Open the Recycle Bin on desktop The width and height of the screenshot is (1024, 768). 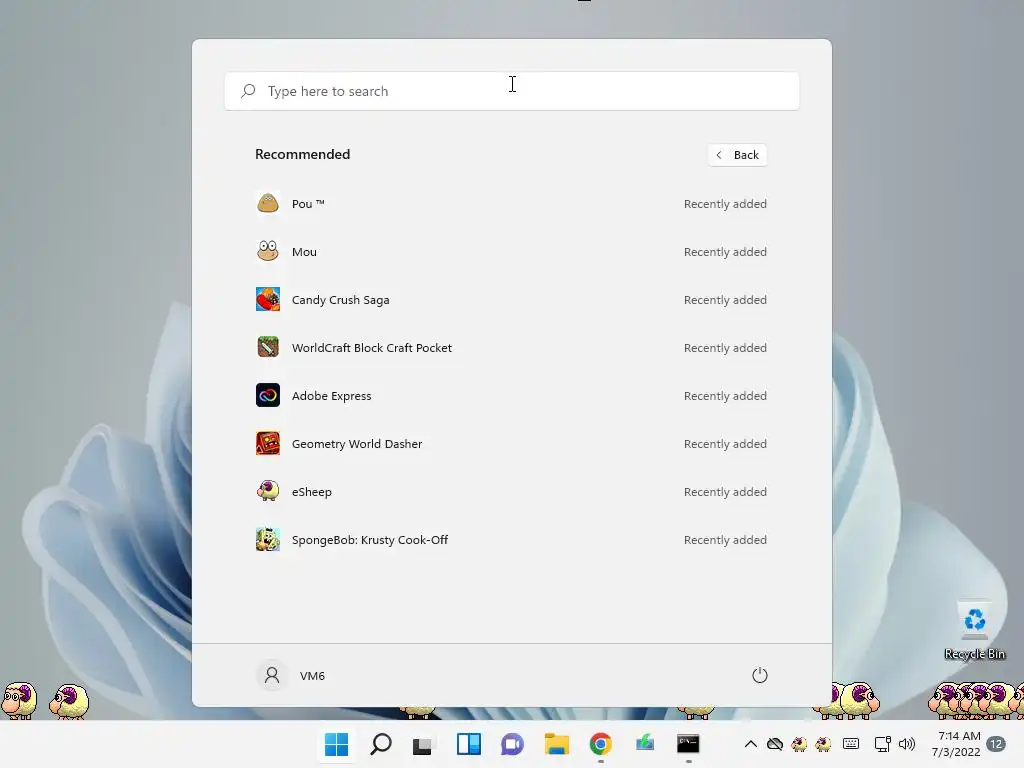[974, 630]
